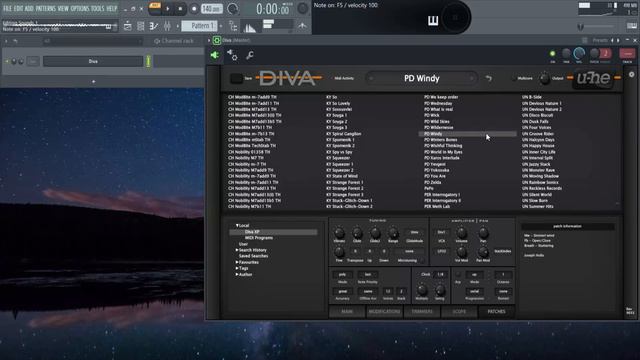Viewport: 640px width, 360px height.
Task: Click the u-he logo
Action: coord(593,78)
